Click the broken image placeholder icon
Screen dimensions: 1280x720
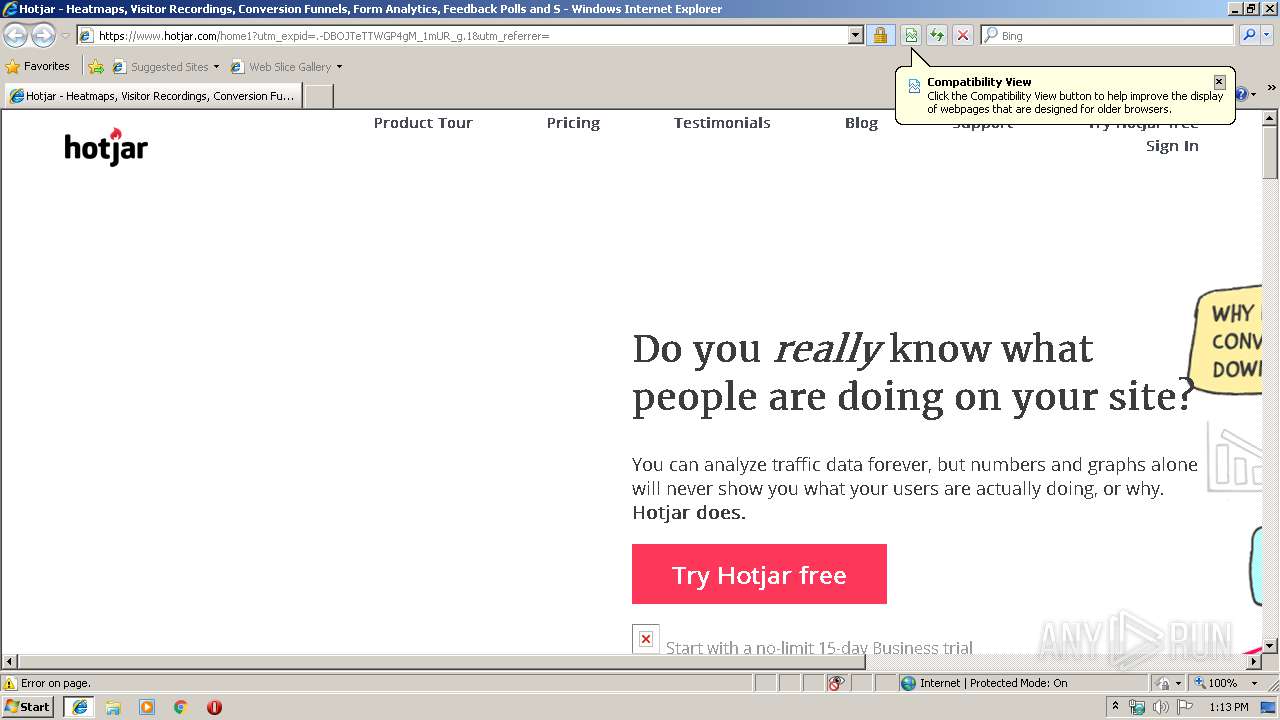pos(646,639)
